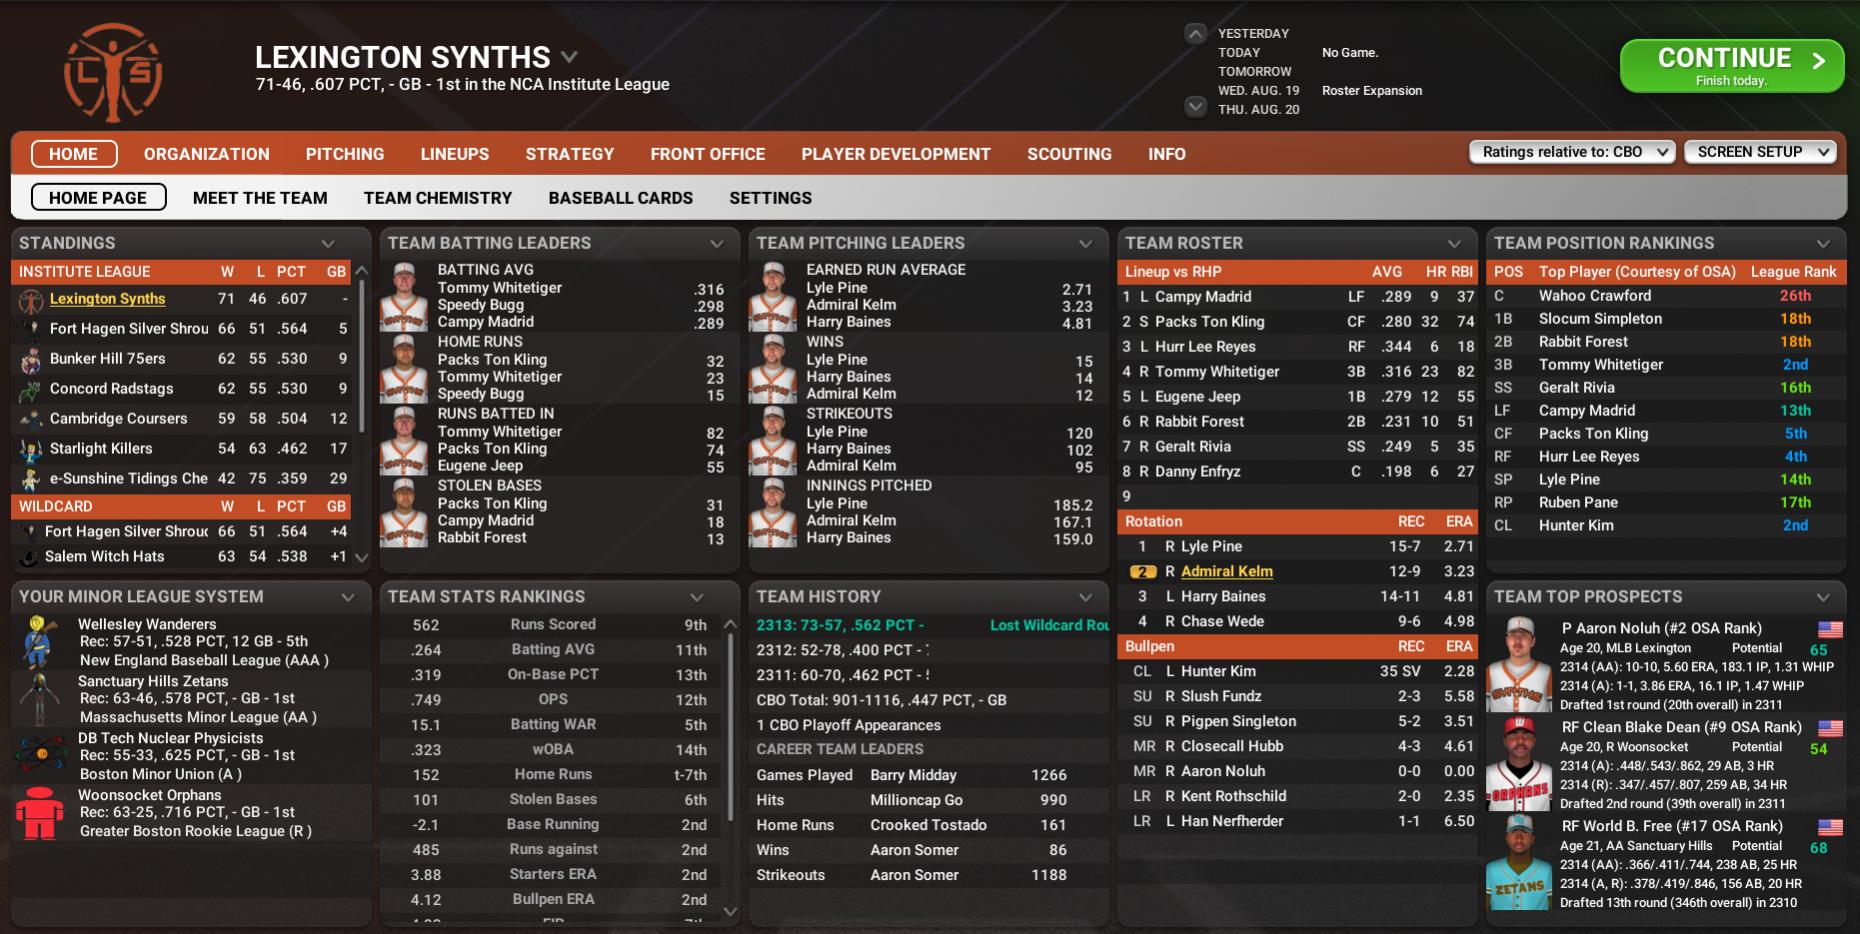Open the Admiral Kelm player link
The image size is (1860, 934).
click(x=1226, y=572)
